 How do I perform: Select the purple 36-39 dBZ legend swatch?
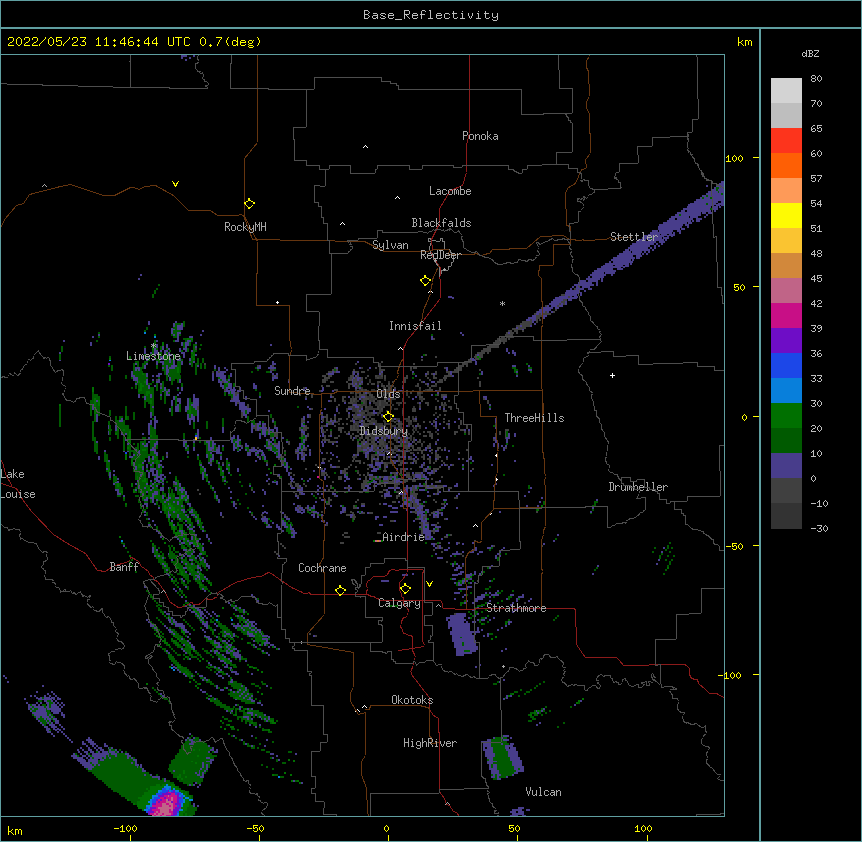click(786, 341)
